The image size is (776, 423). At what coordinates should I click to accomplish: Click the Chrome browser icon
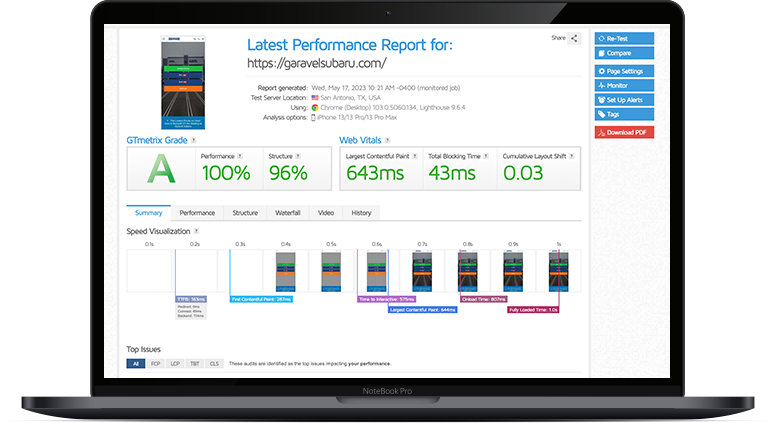pos(315,107)
